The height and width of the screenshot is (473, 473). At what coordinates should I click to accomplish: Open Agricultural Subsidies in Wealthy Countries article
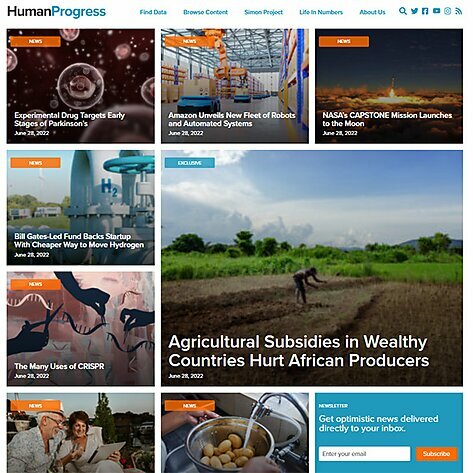pos(298,351)
